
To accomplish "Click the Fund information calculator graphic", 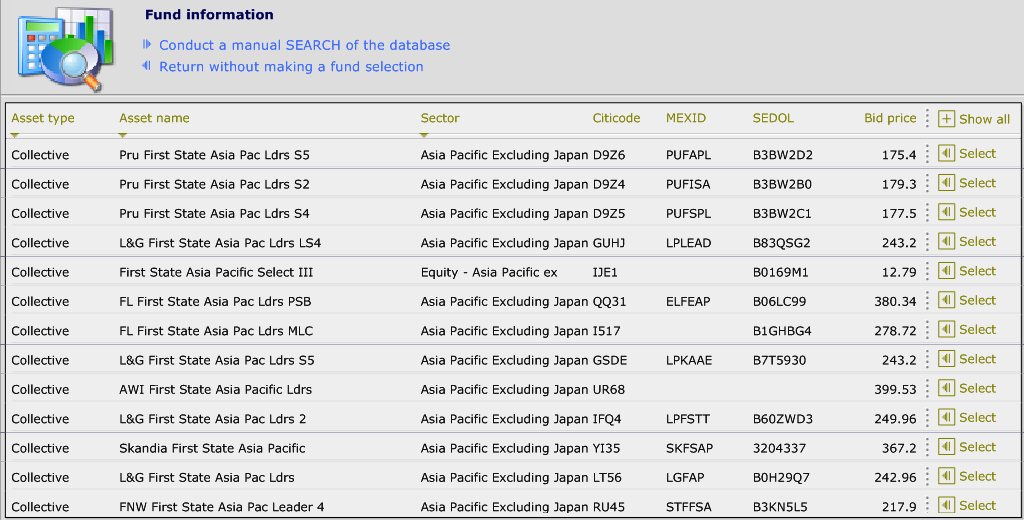I will click(65, 48).
